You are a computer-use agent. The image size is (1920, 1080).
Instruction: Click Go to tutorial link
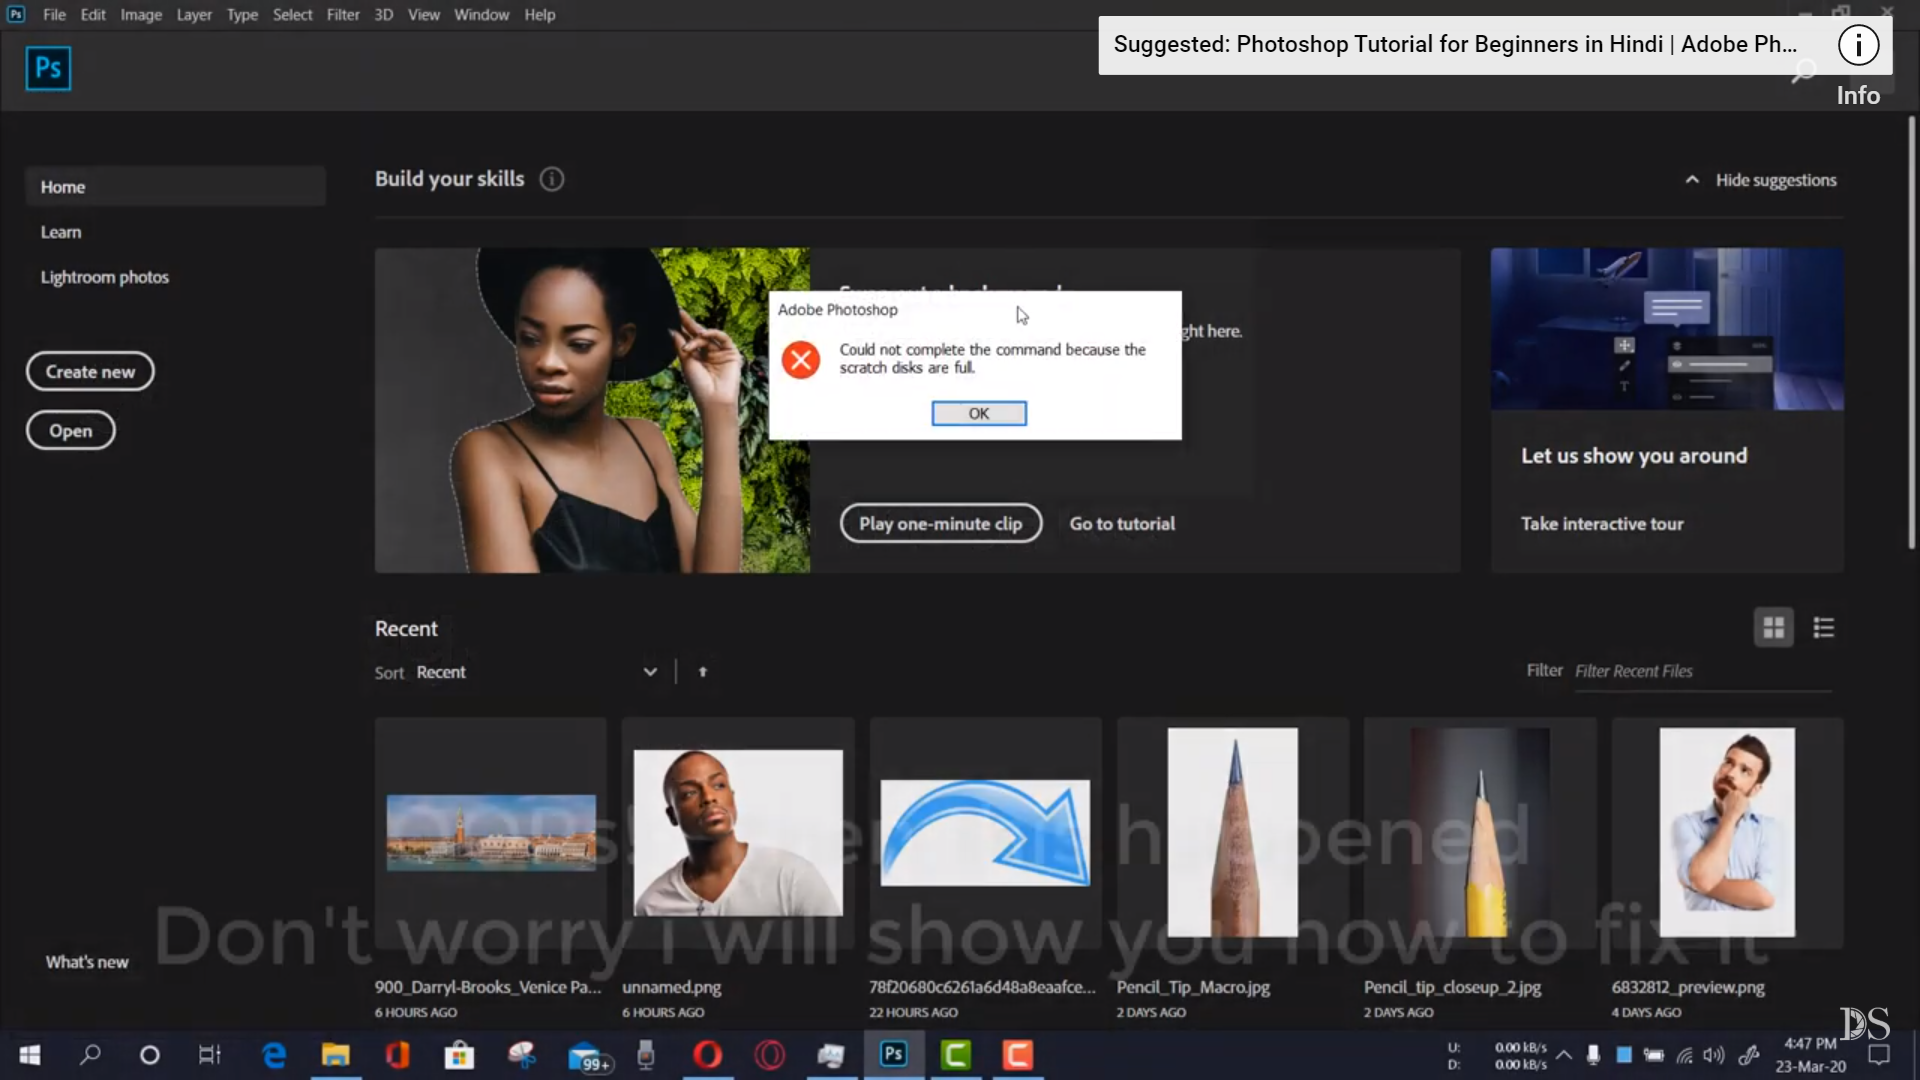click(1122, 524)
